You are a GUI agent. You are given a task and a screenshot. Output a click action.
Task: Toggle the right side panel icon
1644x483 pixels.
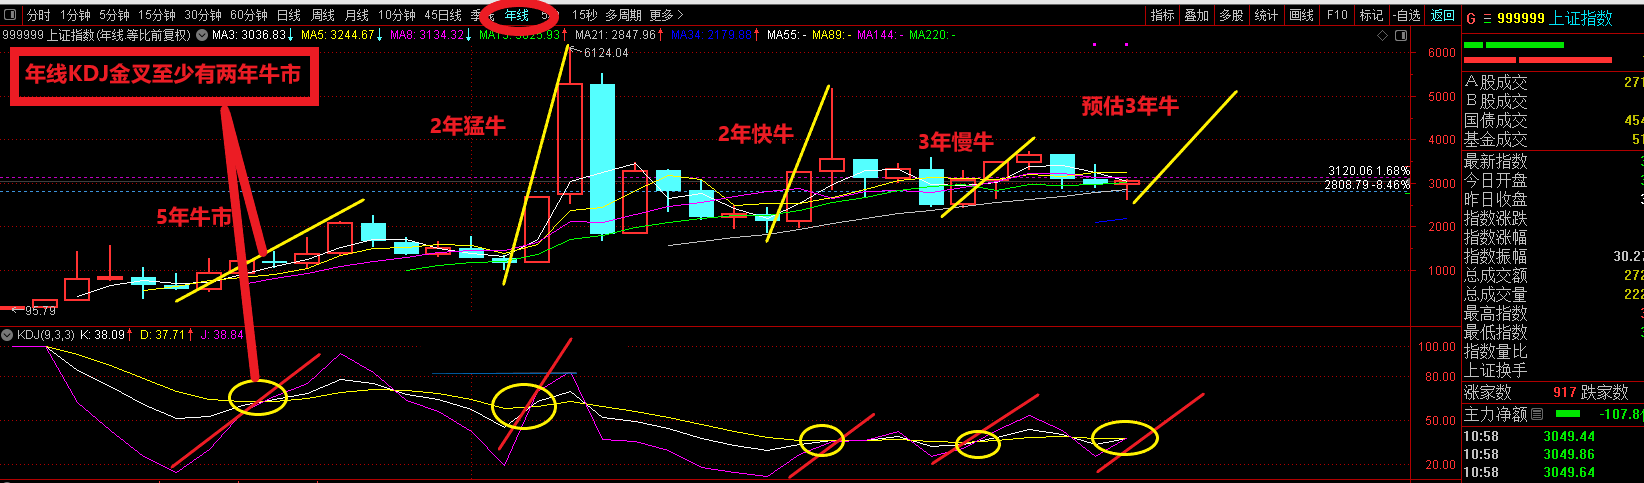(x=1399, y=35)
